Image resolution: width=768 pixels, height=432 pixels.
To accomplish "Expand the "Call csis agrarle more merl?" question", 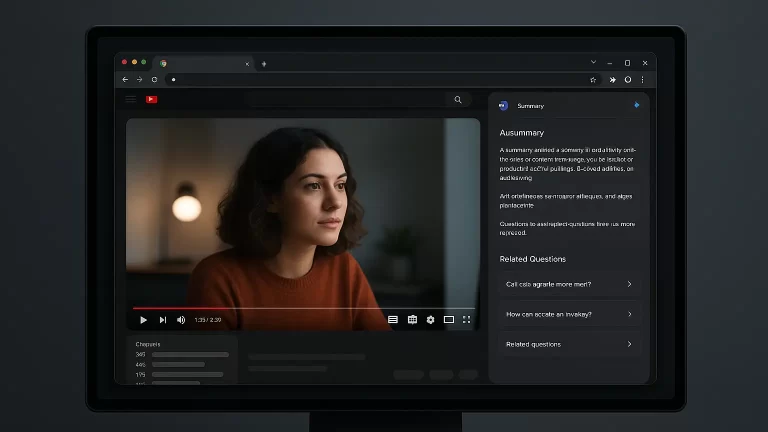I will point(568,284).
